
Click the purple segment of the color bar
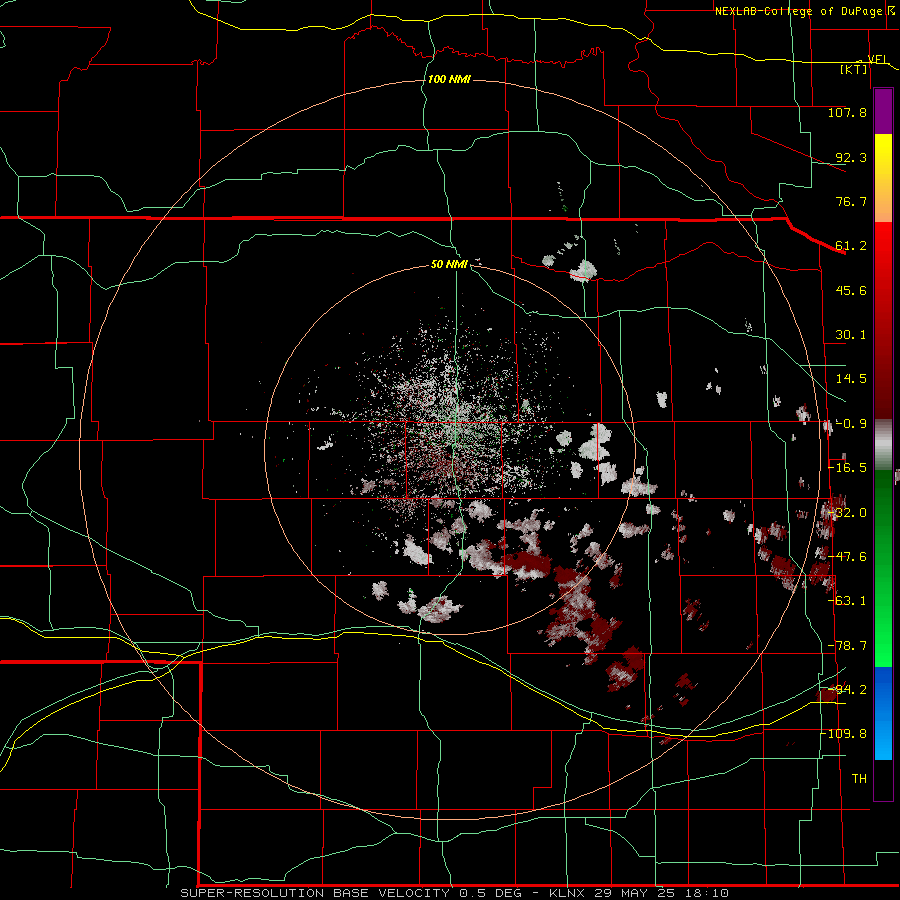(883, 112)
